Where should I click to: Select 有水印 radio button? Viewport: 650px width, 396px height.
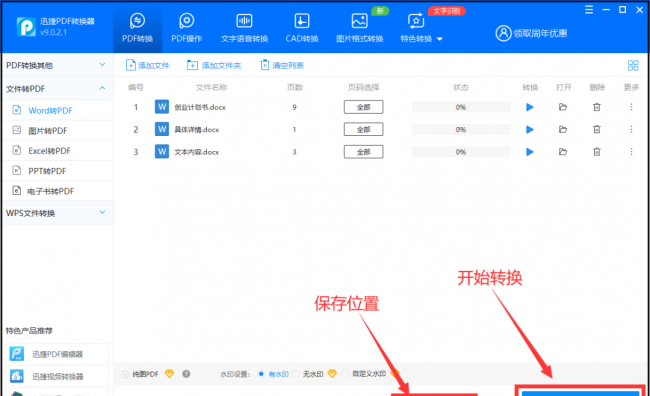tap(261, 374)
